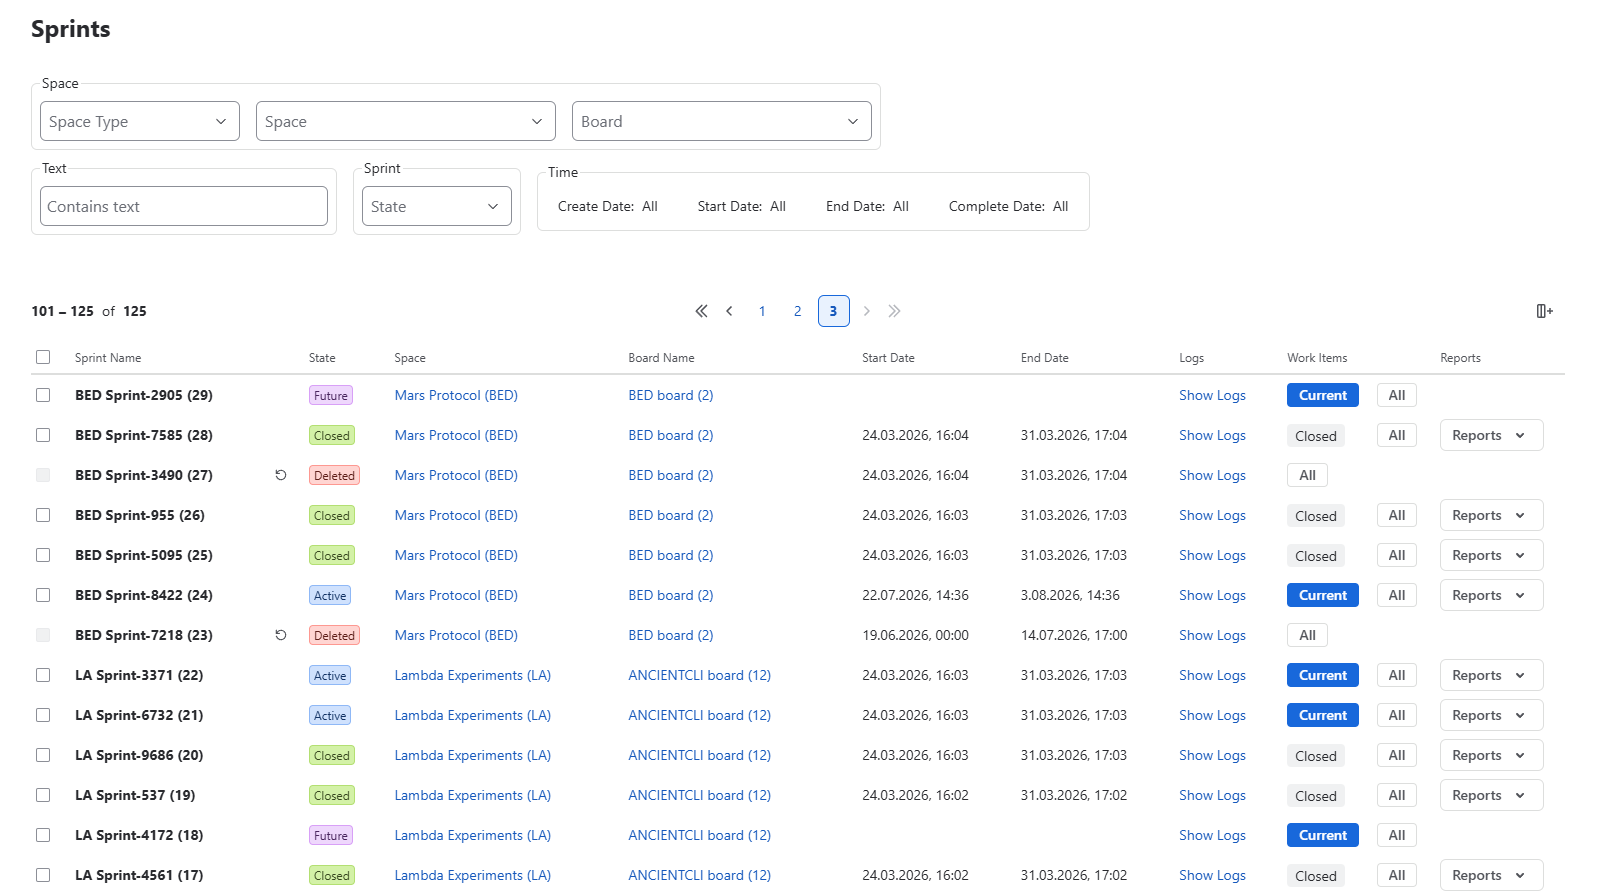Click next page arrow
This screenshot has height=893, width=1598.
pyautogui.click(x=867, y=311)
